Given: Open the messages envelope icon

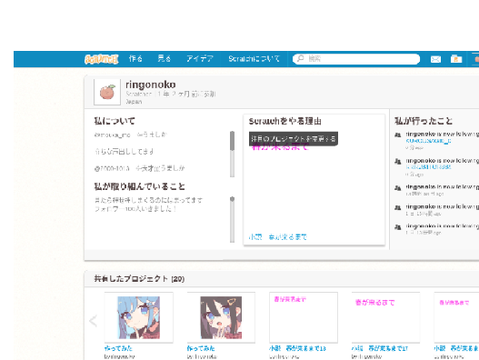Looking at the screenshot, I should (436, 59).
